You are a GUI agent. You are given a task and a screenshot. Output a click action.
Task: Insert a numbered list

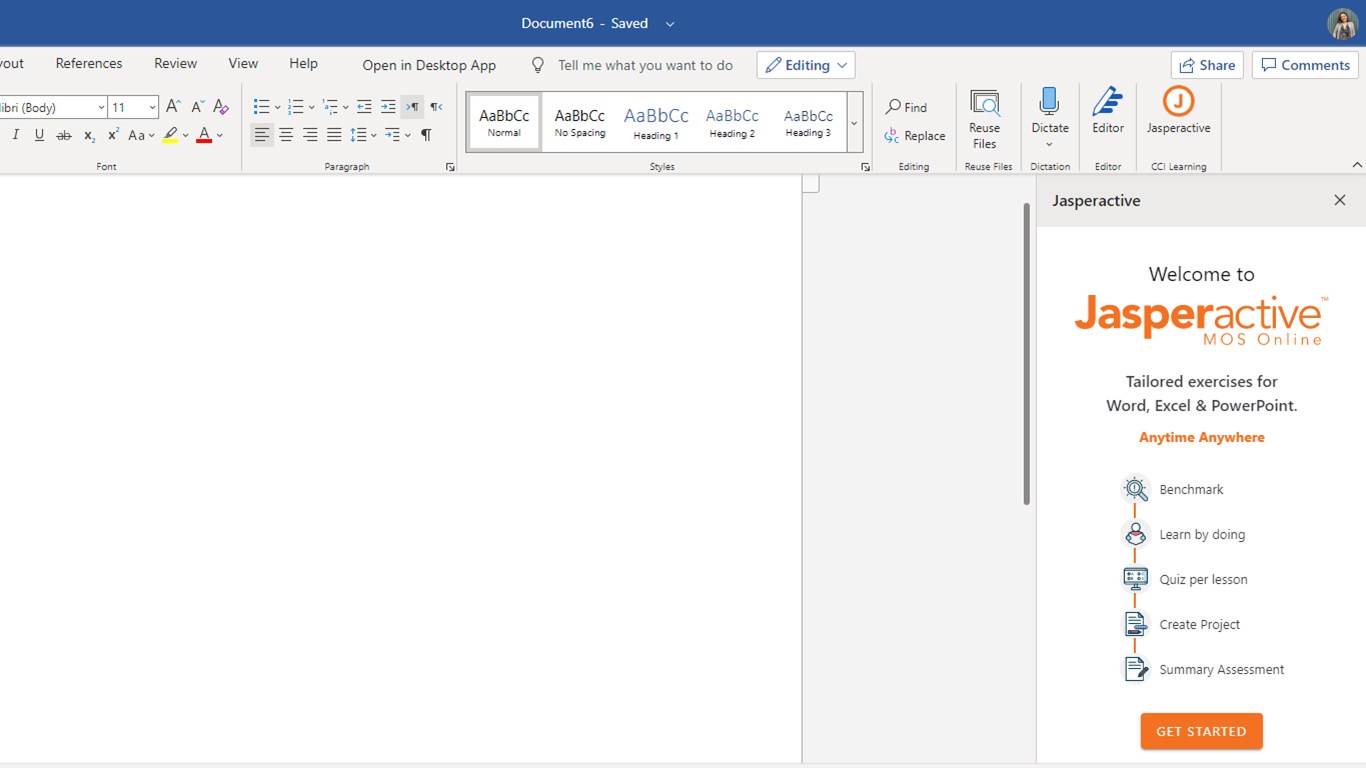pyautogui.click(x=295, y=107)
